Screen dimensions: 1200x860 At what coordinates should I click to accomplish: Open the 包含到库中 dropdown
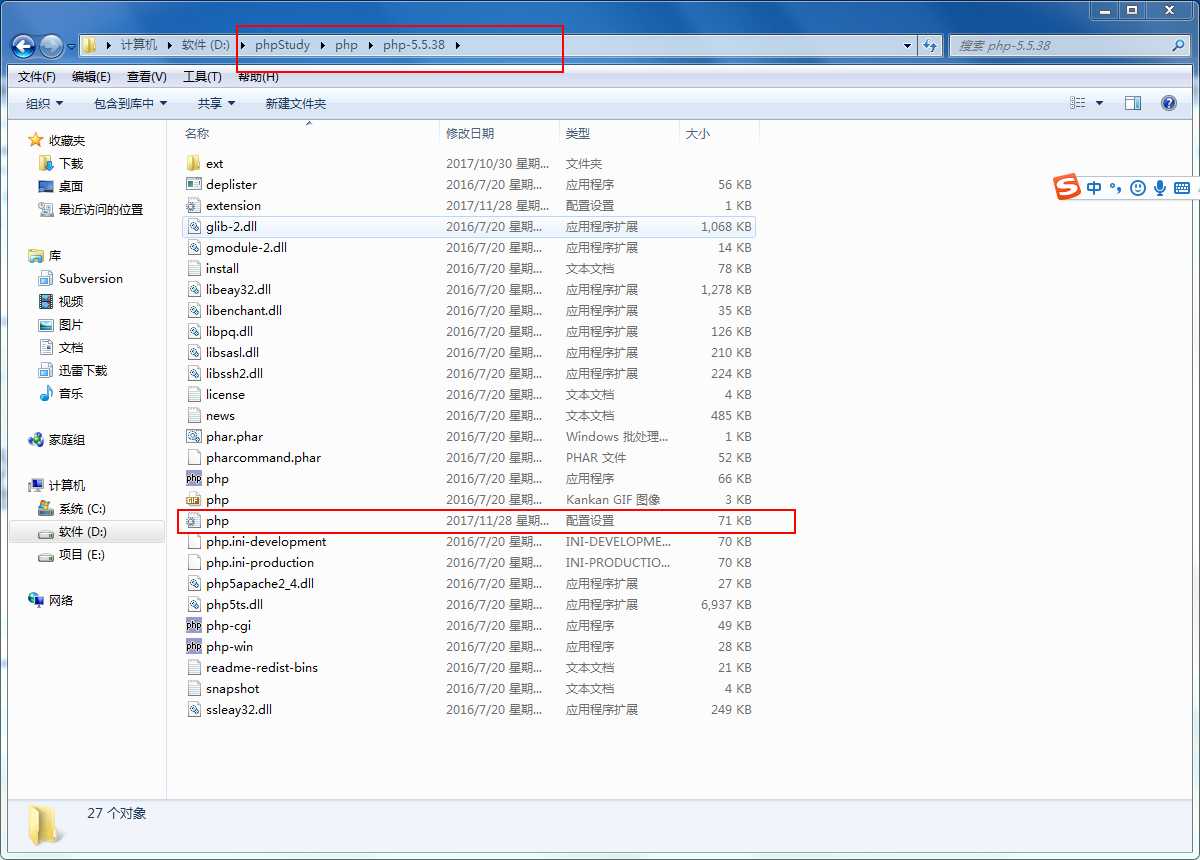tap(130, 103)
